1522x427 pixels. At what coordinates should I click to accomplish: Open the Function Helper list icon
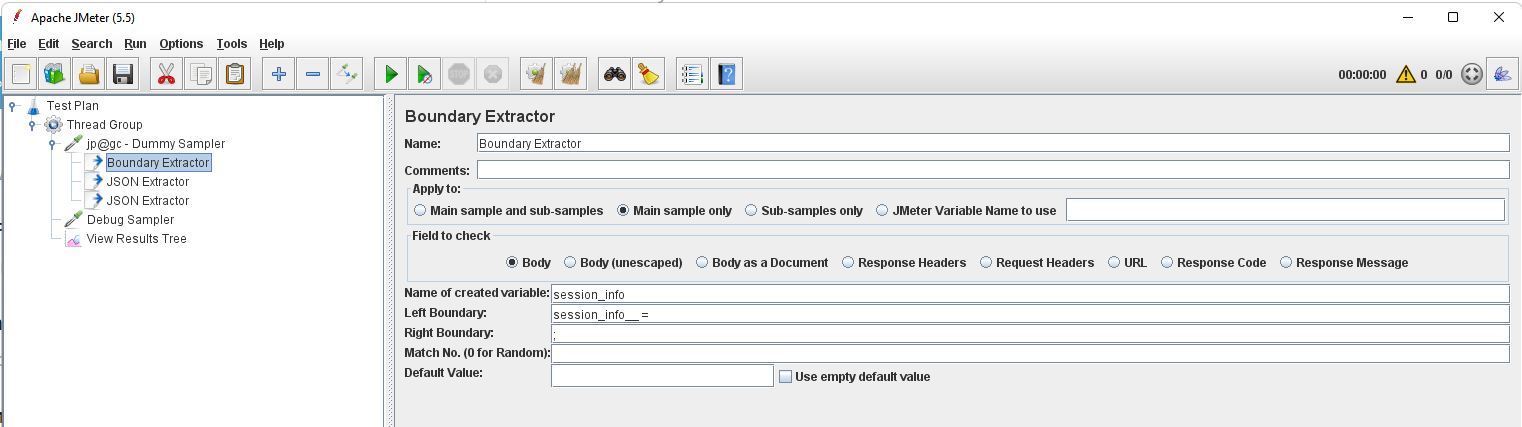(x=692, y=73)
